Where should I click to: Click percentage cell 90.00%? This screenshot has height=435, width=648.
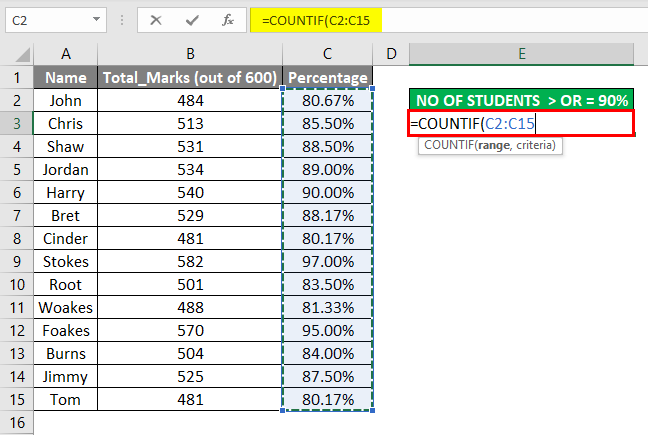tap(327, 193)
